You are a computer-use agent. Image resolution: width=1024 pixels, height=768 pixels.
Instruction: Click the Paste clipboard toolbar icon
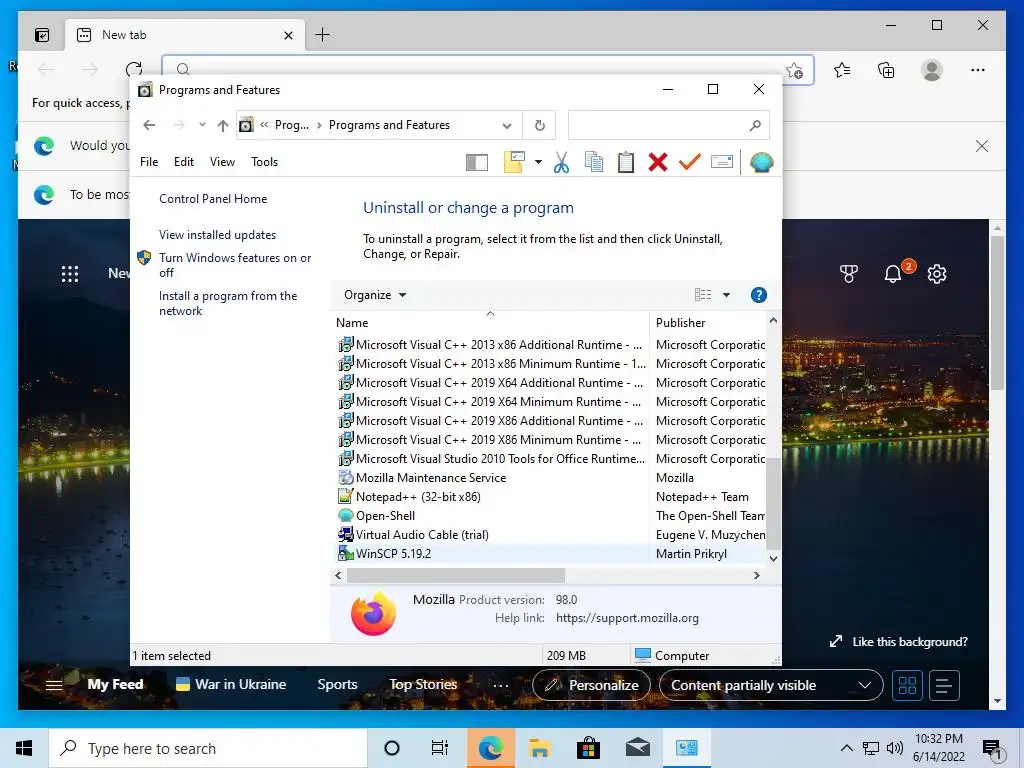tap(626, 162)
